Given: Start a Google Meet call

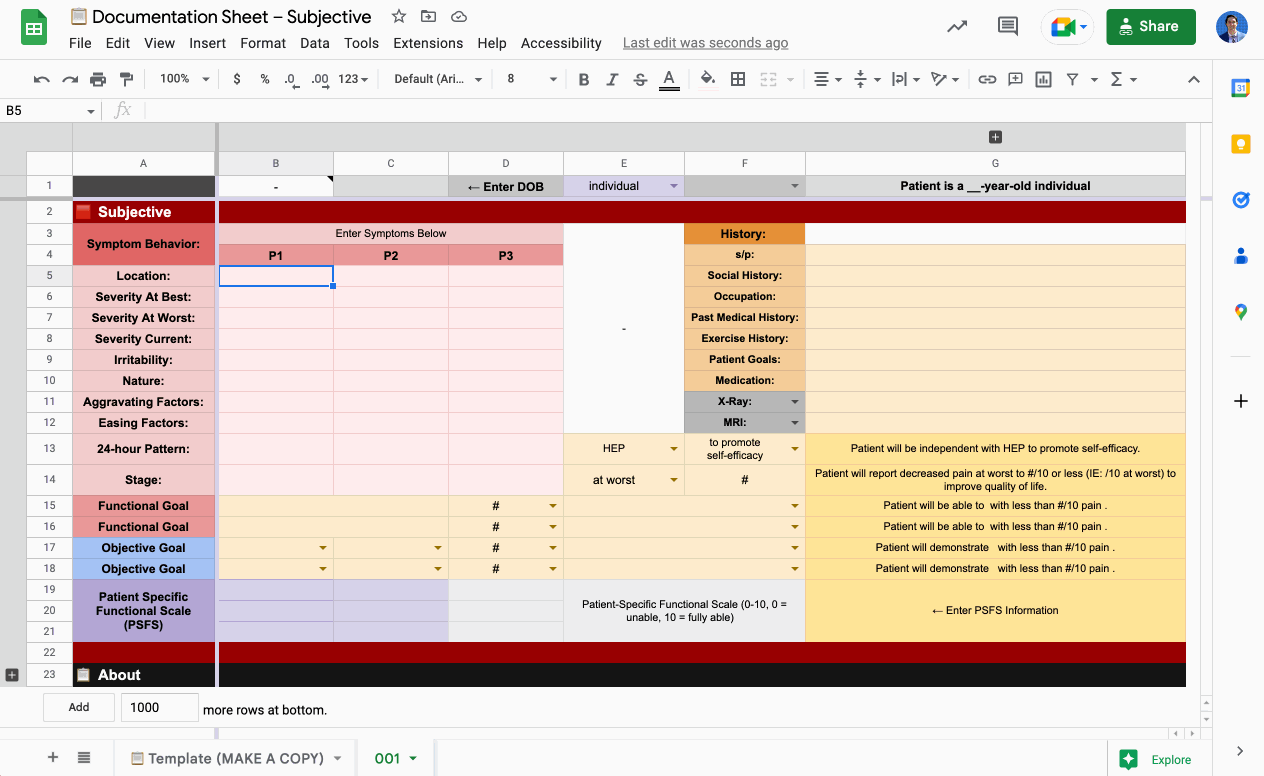Looking at the screenshot, I should [1067, 27].
